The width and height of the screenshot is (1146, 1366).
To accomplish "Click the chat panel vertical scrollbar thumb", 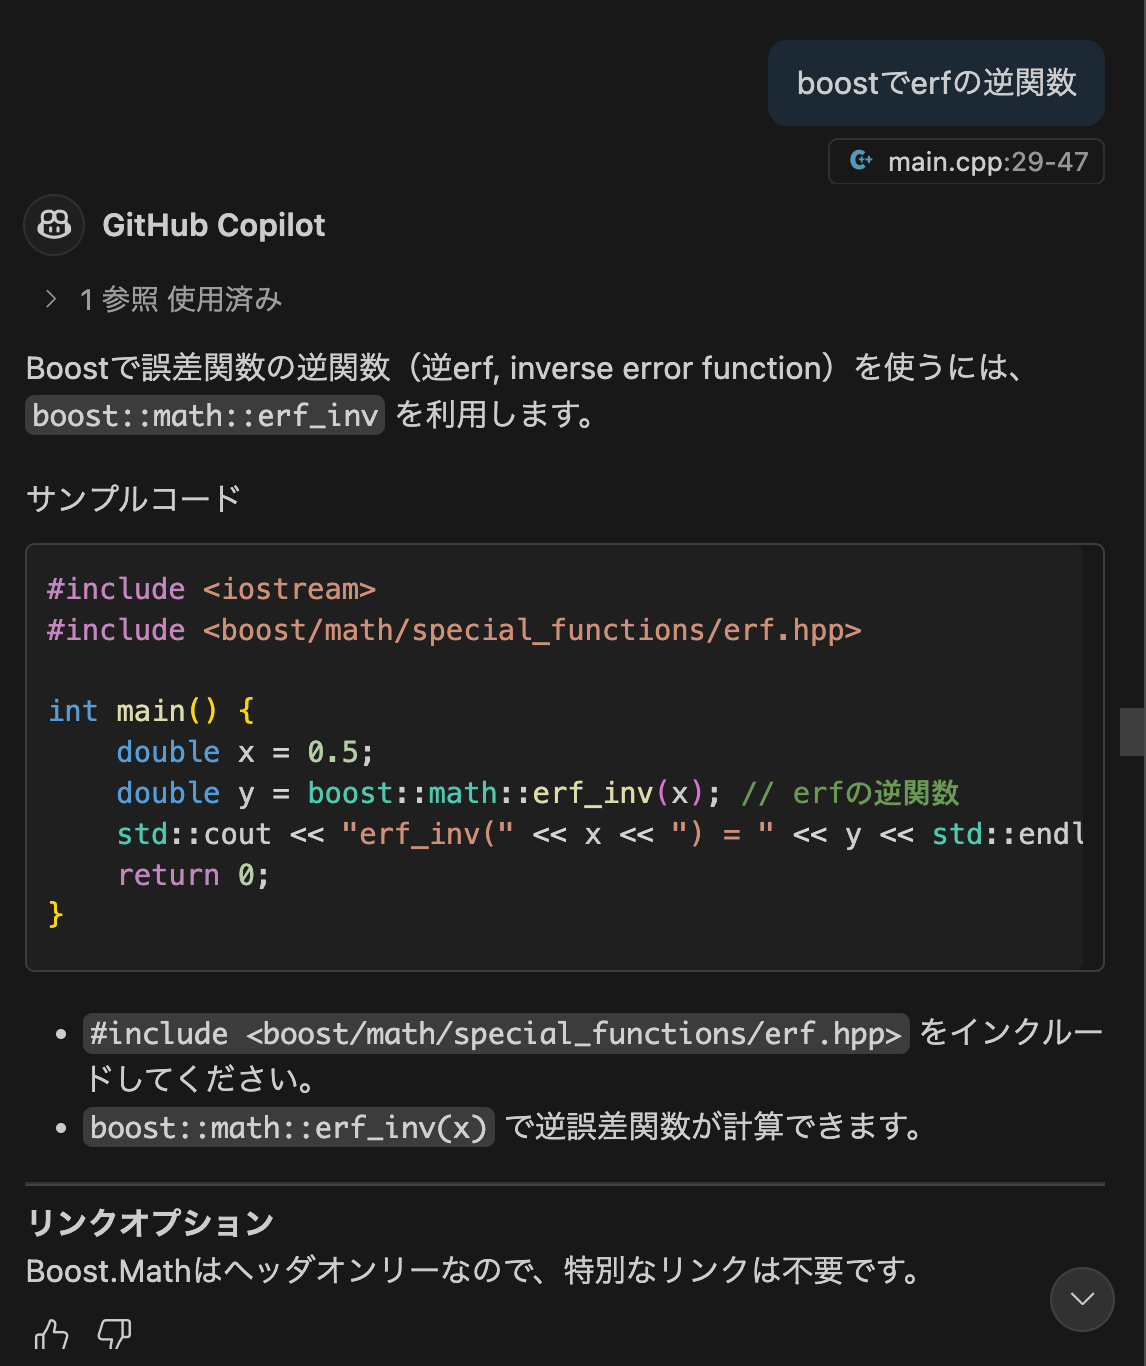I will pyautogui.click(x=1133, y=732).
